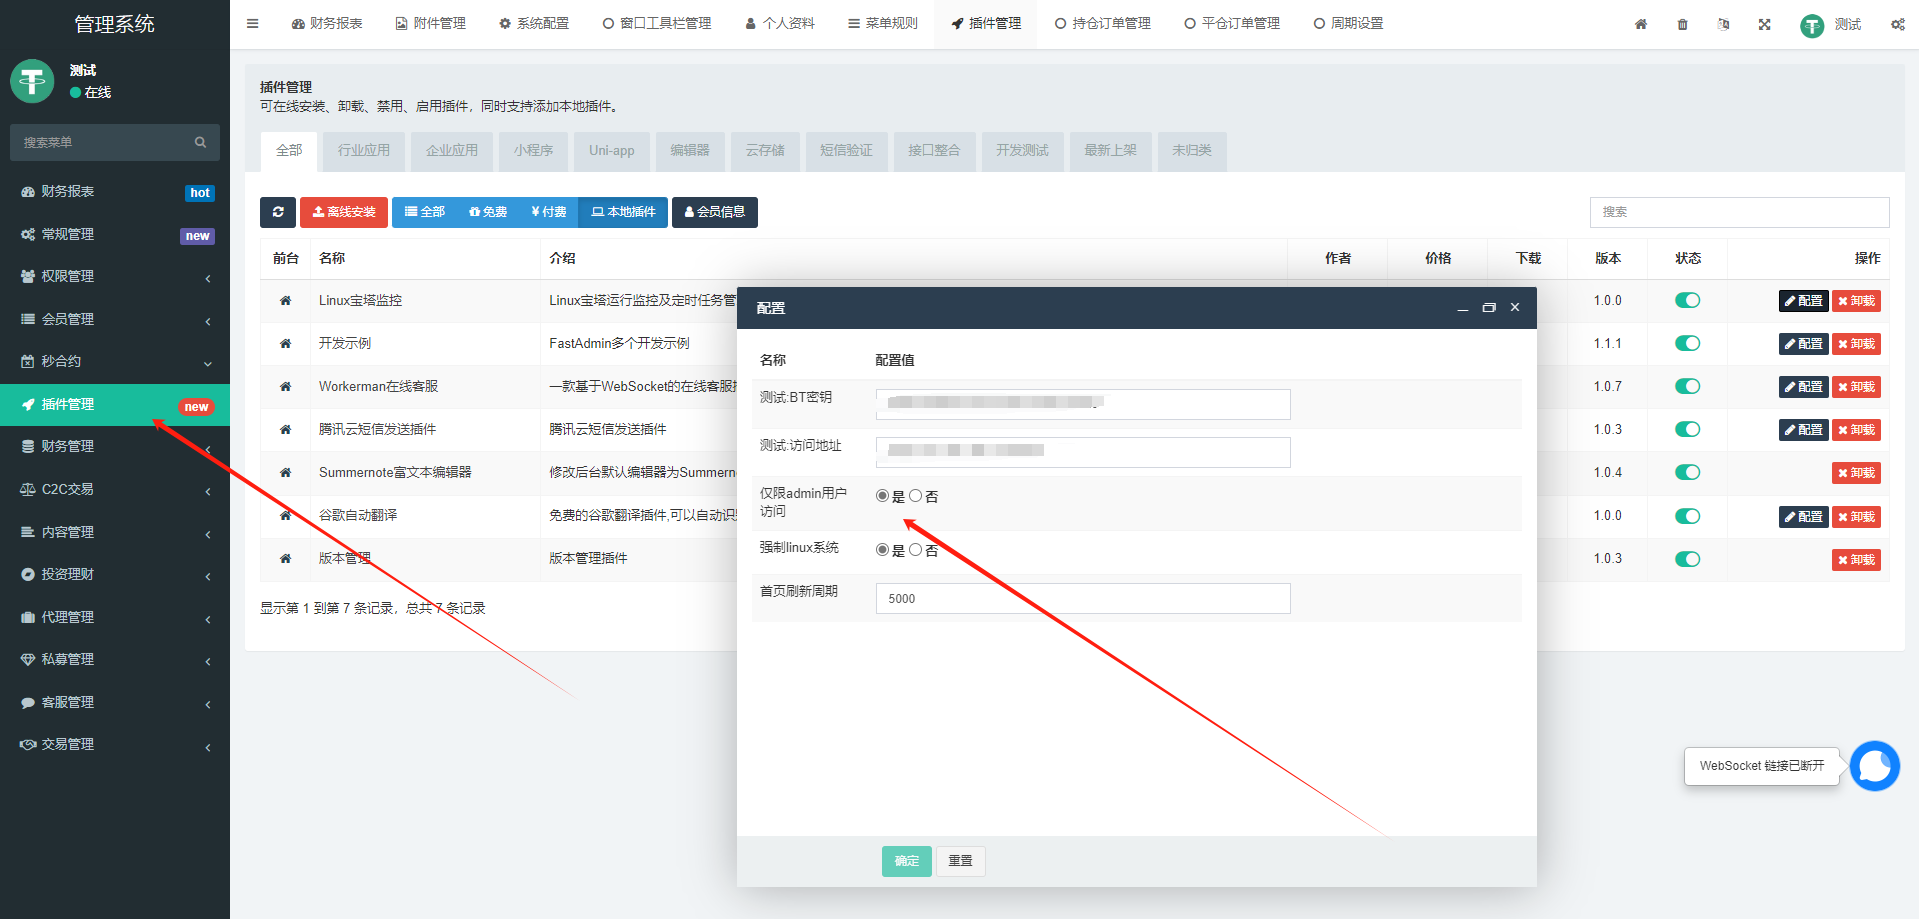Image resolution: width=1919 pixels, height=919 pixels.
Task: Open the 系统配置 top tab
Action: [534, 23]
